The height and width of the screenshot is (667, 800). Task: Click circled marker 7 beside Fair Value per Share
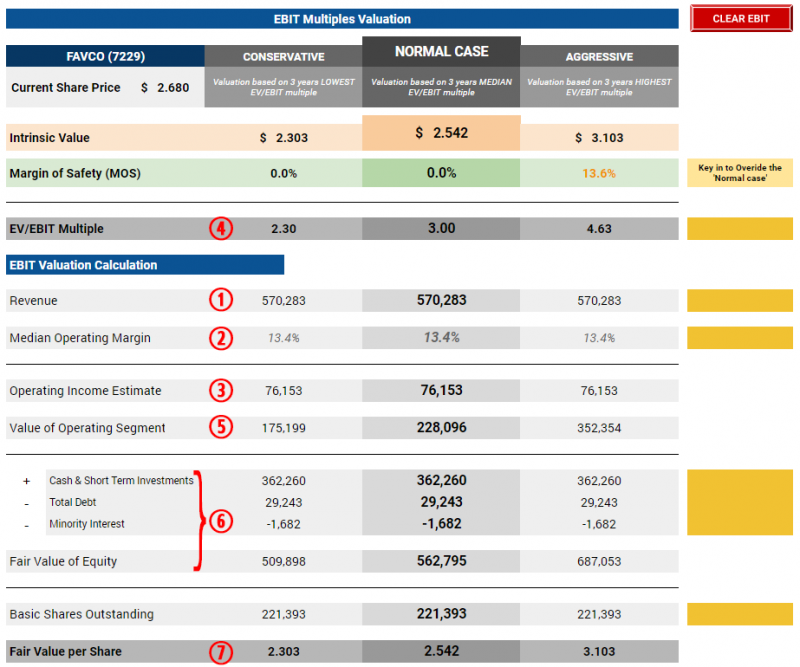[x=222, y=651]
